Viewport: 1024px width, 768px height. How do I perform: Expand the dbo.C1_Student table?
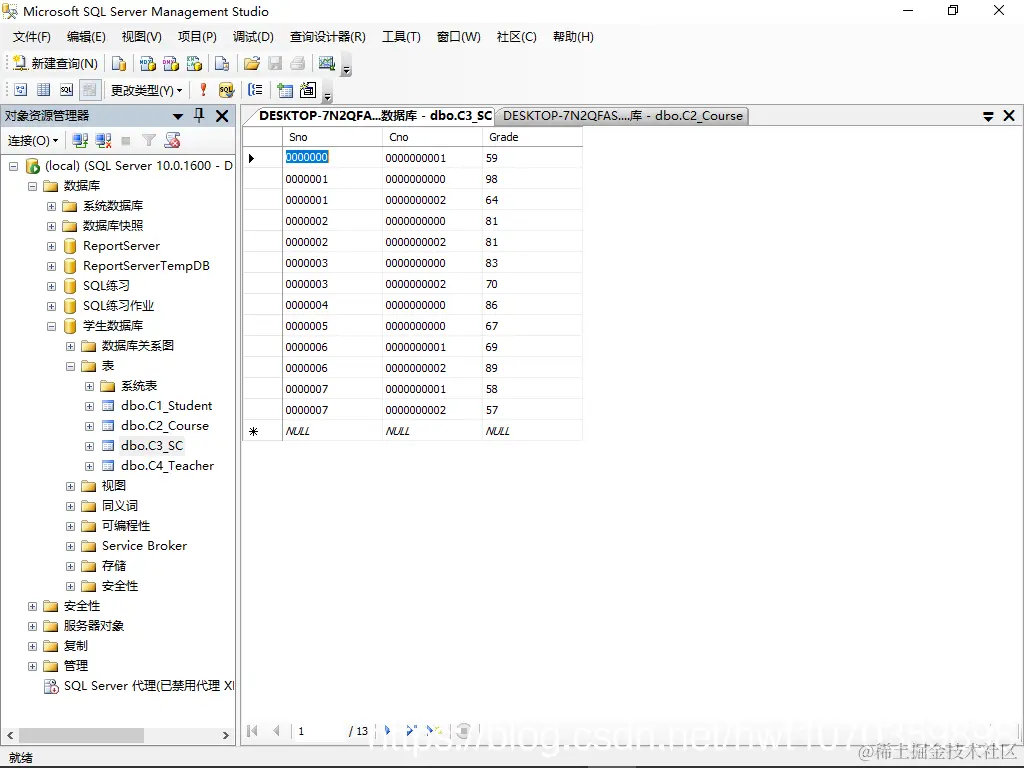pyautogui.click(x=89, y=406)
